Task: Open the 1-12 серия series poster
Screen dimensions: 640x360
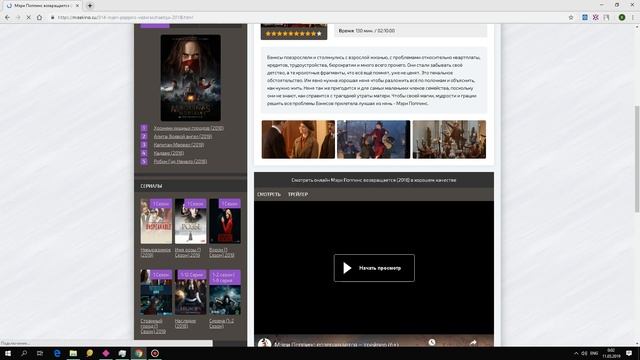Action: point(191,292)
